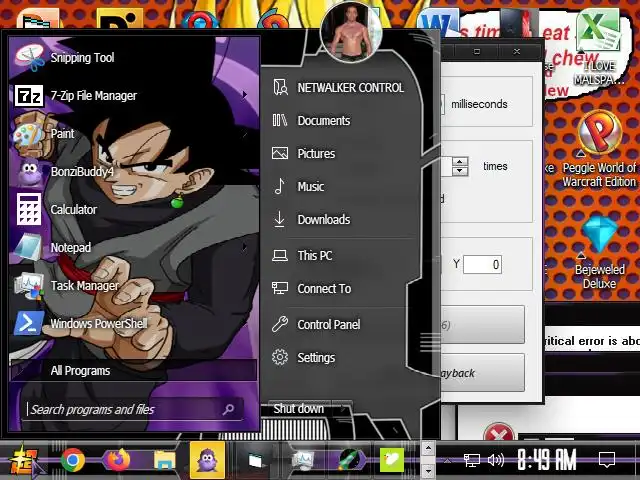Open File Explorer from the taskbar

pos(164,460)
